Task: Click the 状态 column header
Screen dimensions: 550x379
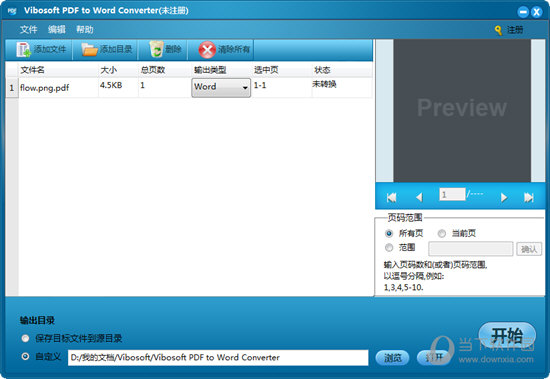Action: pyautogui.click(x=342, y=70)
